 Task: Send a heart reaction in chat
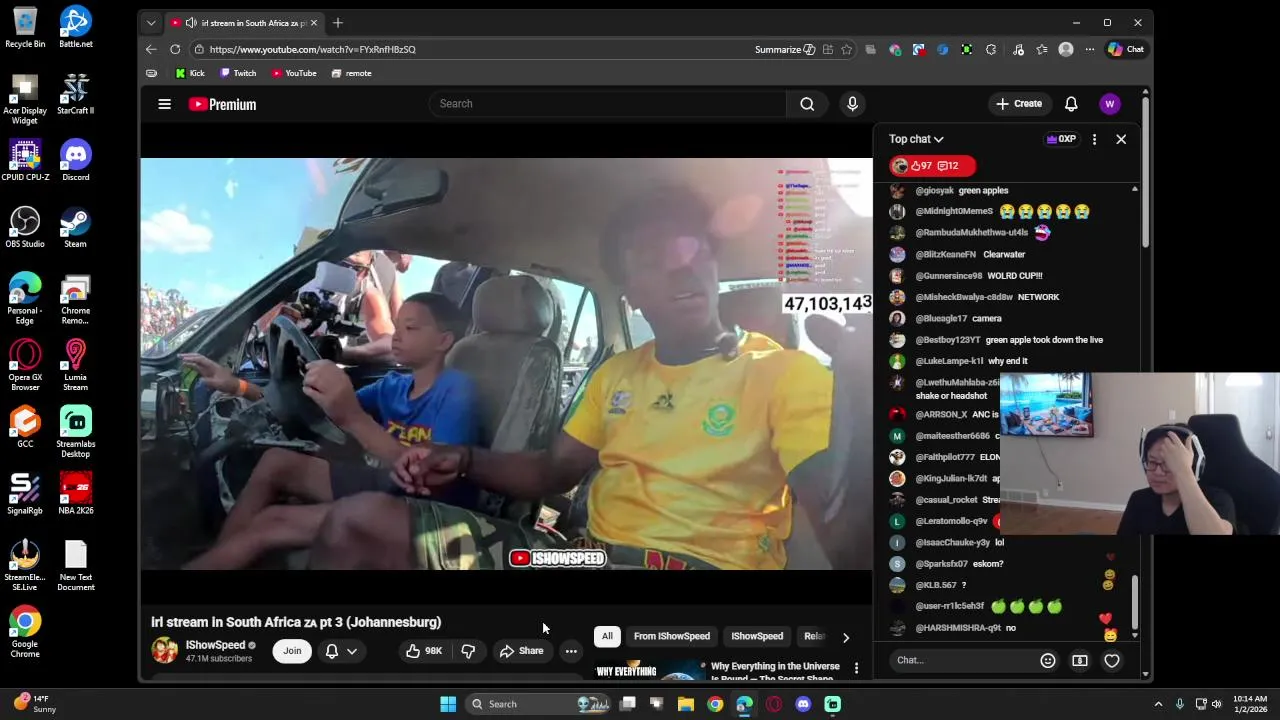point(1112,660)
